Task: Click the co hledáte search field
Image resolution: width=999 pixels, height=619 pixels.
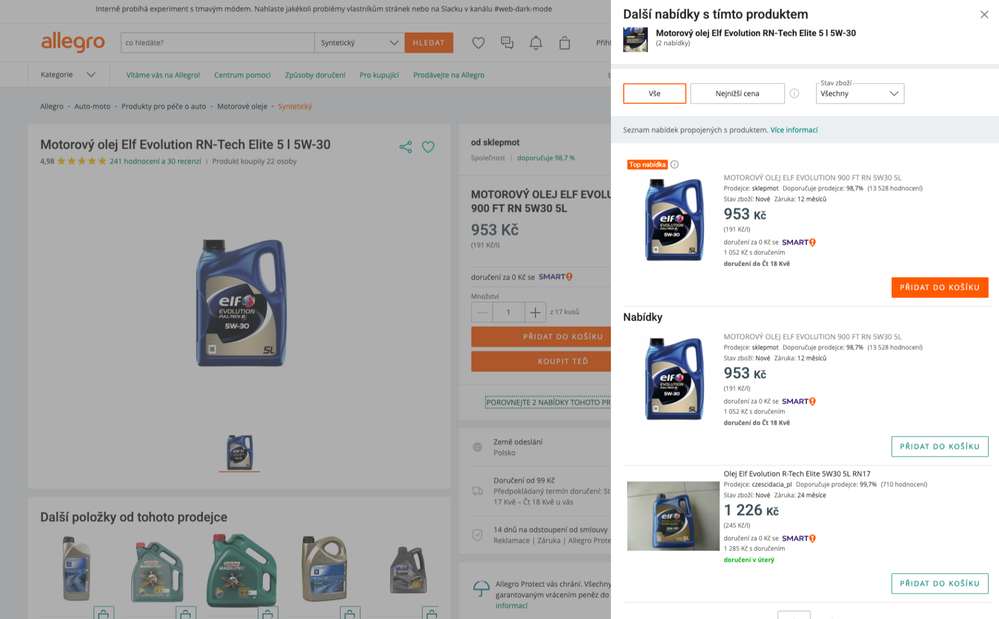Action: pos(217,43)
